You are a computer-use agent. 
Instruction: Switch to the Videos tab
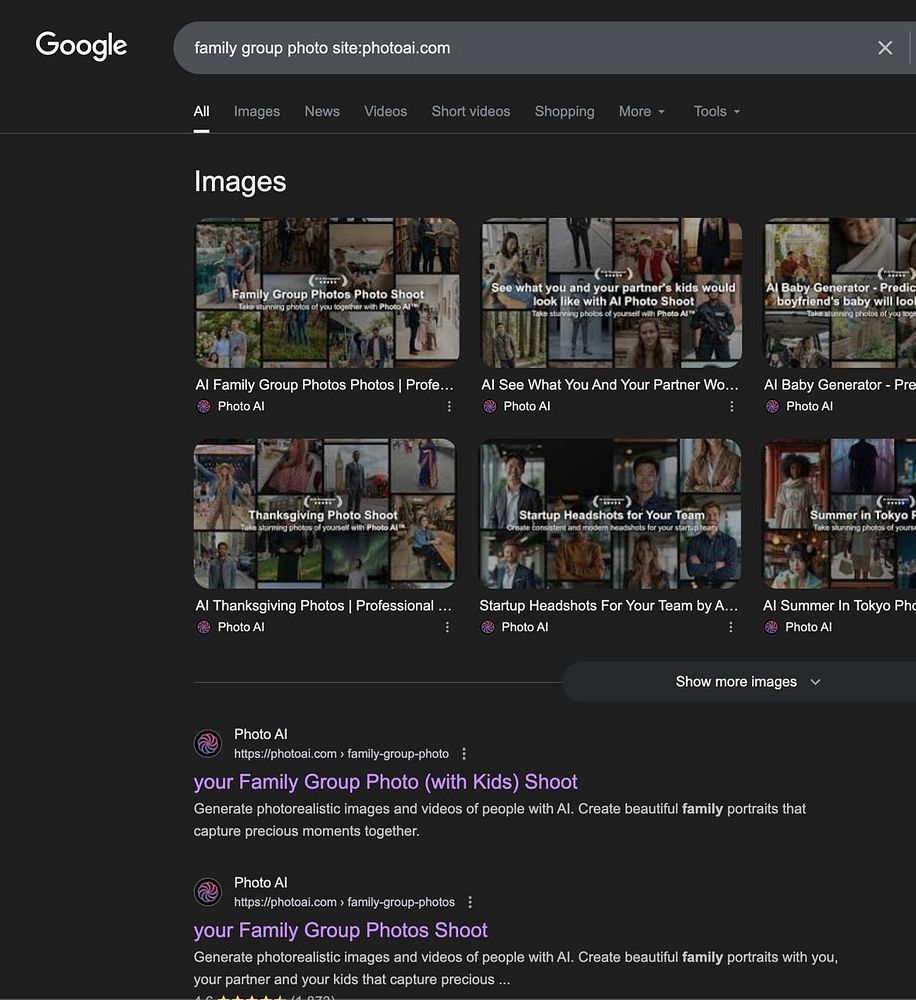(x=385, y=111)
